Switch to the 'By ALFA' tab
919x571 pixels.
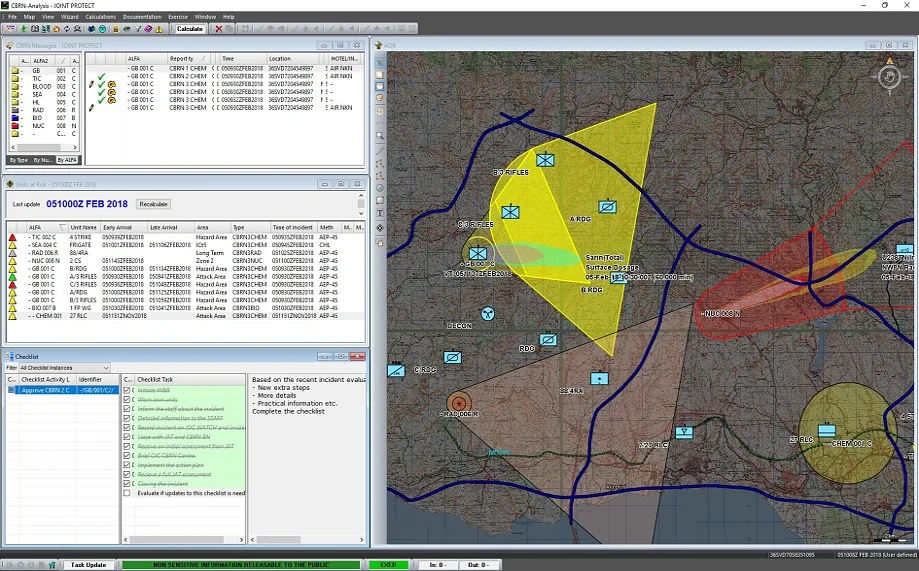point(67,160)
